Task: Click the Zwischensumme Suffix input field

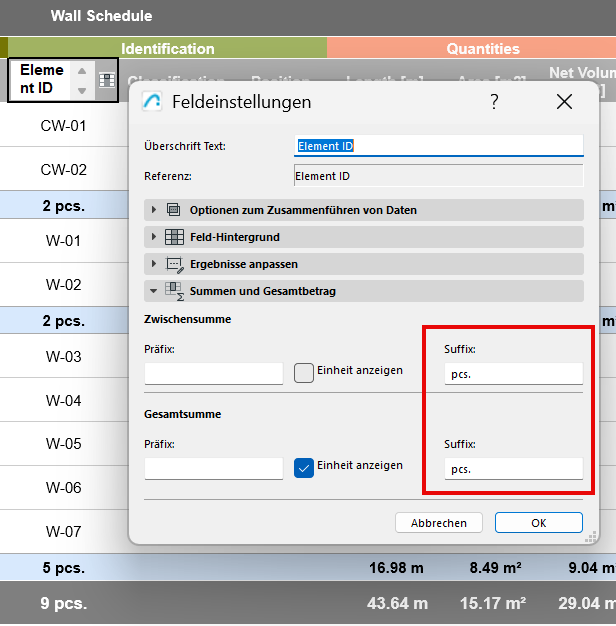Action: coord(513,373)
